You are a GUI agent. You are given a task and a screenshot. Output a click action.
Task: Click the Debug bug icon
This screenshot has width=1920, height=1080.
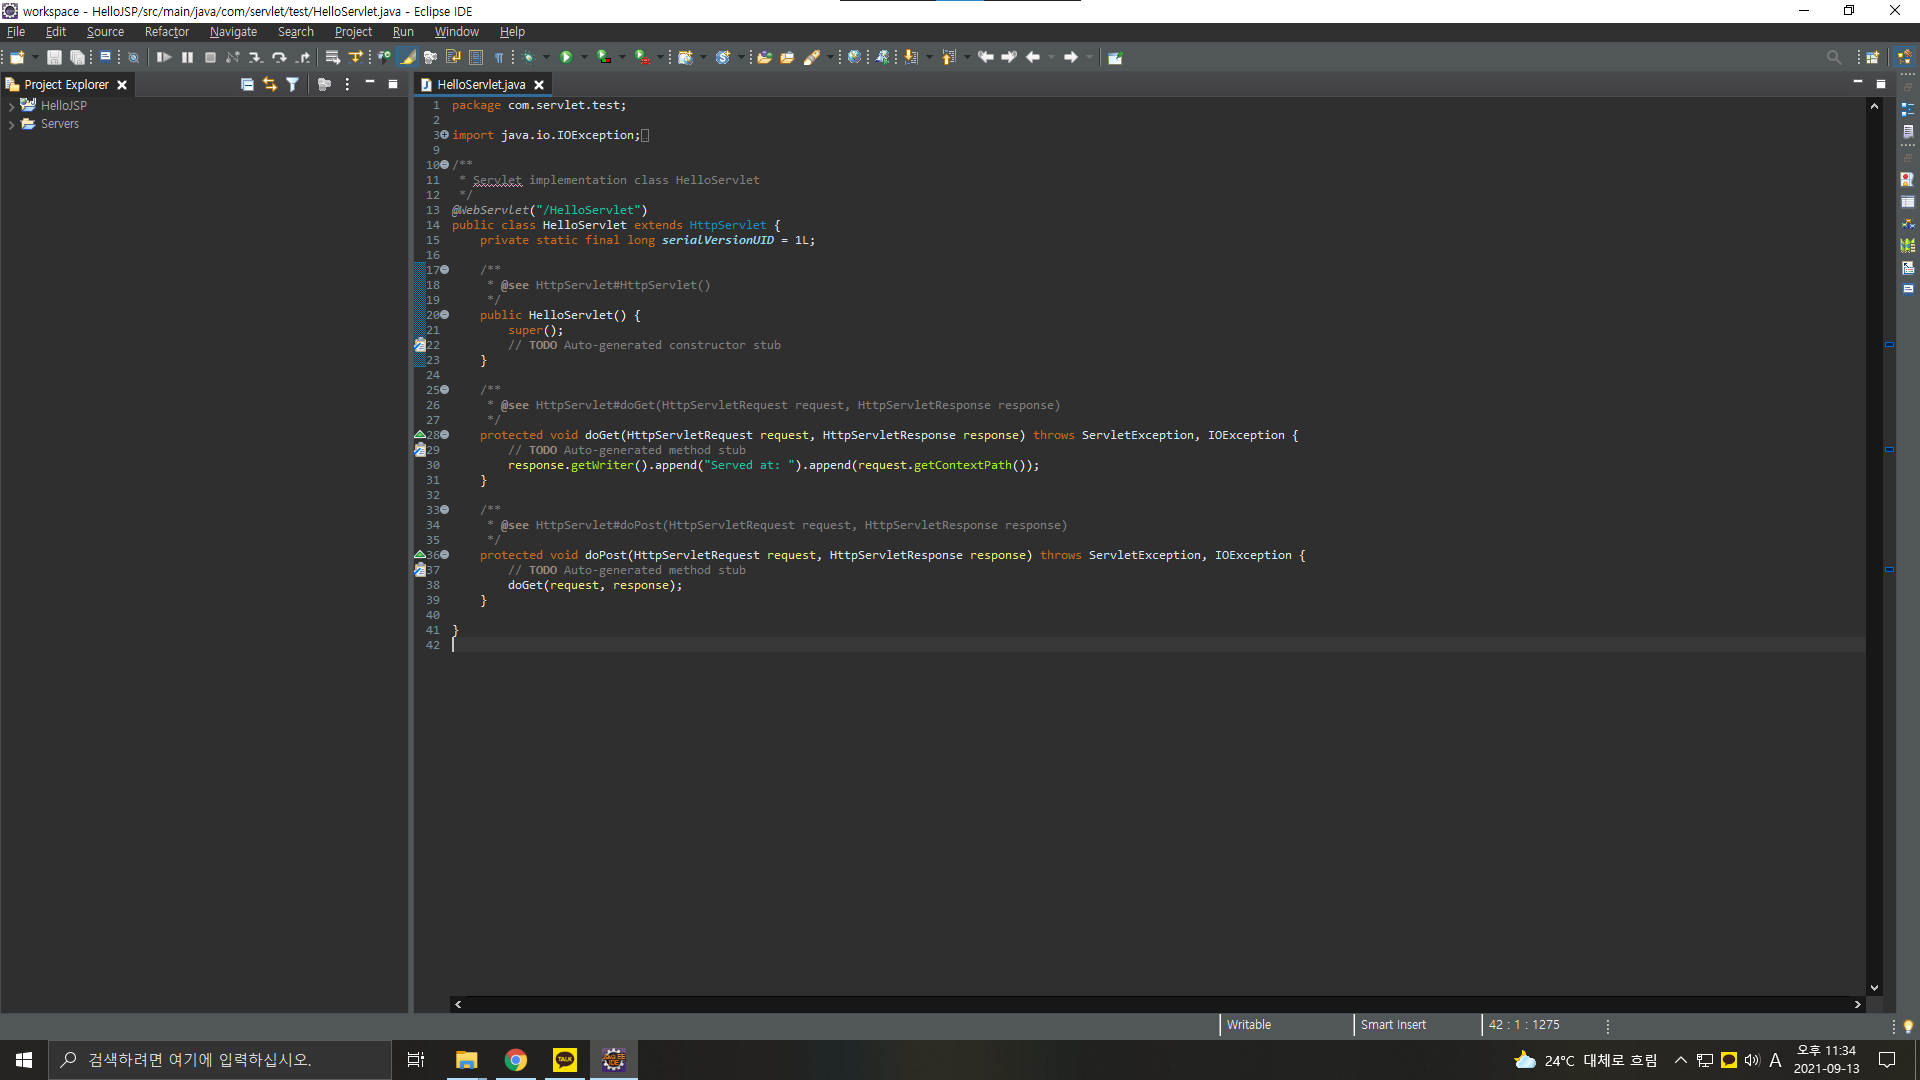pos(529,58)
